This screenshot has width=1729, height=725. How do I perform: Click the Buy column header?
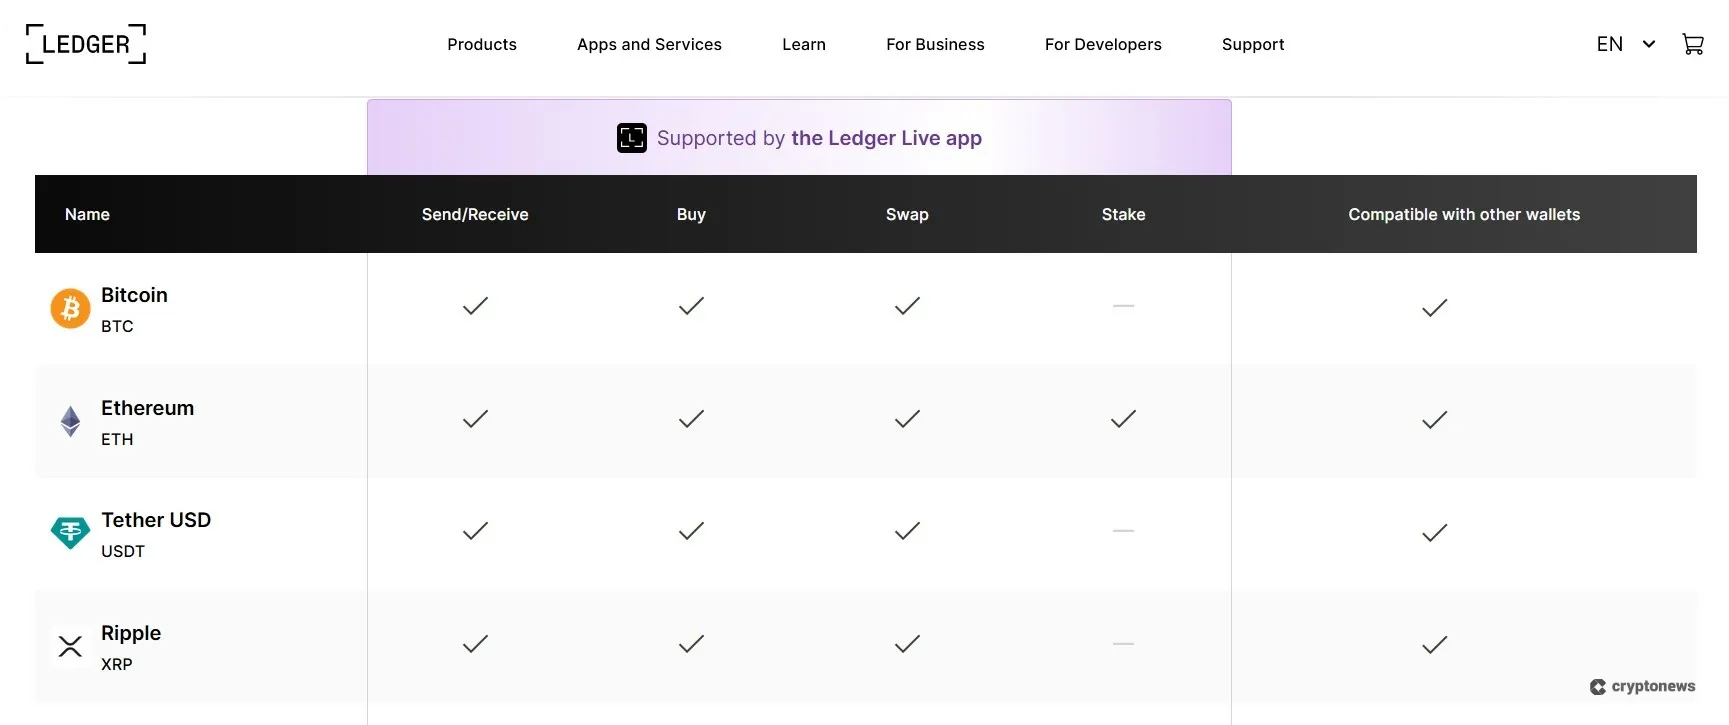(x=691, y=214)
